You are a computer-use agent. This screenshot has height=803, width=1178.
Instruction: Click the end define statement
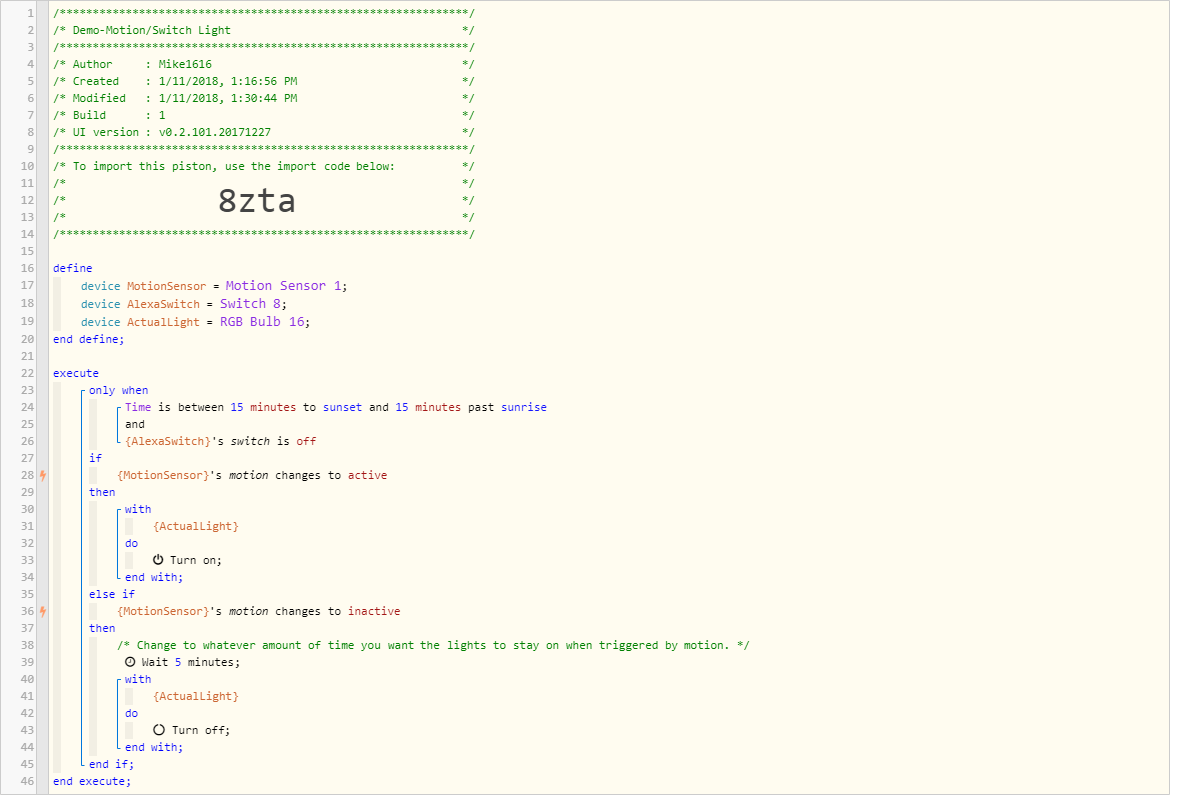89,340
